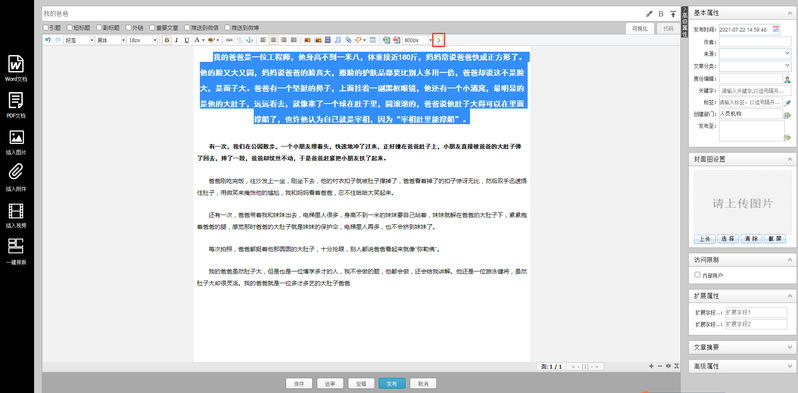798x393 pixels.
Task: Click the 上传 cover image button
Action: pyautogui.click(x=704, y=239)
